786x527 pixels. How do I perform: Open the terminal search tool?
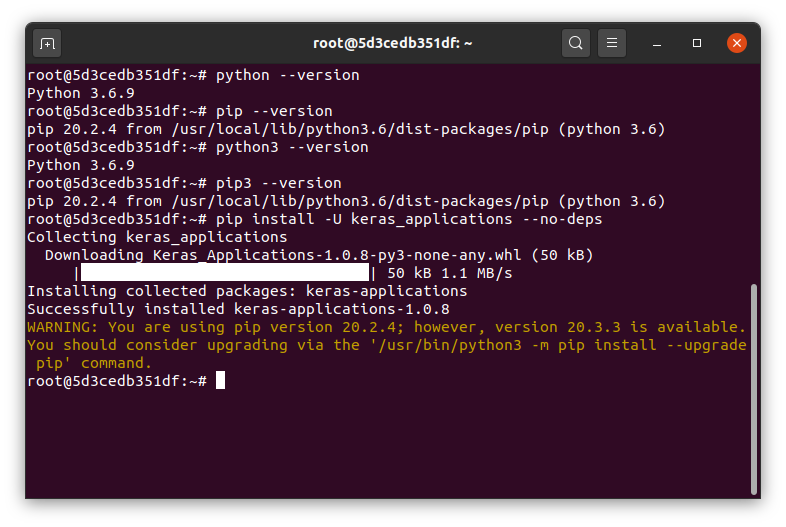pos(575,43)
